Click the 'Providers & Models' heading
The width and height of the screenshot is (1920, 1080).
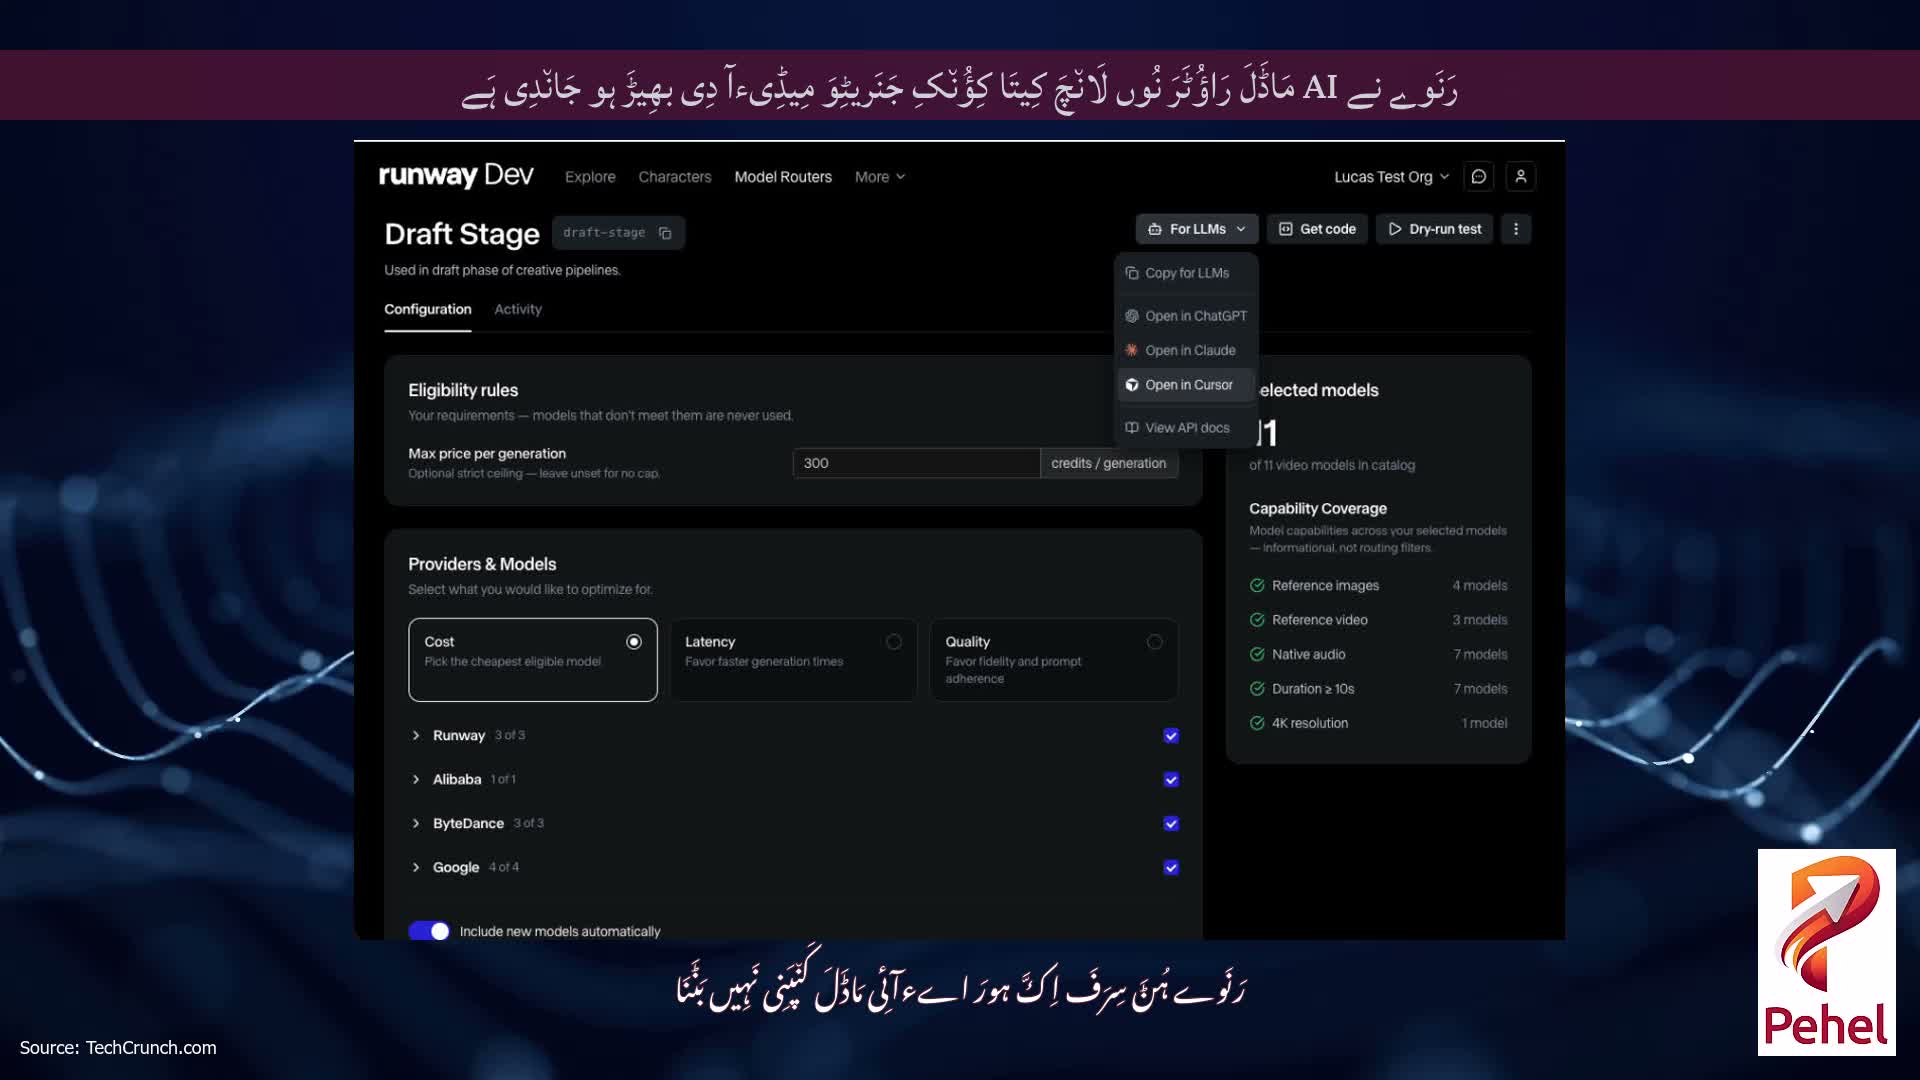482,564
